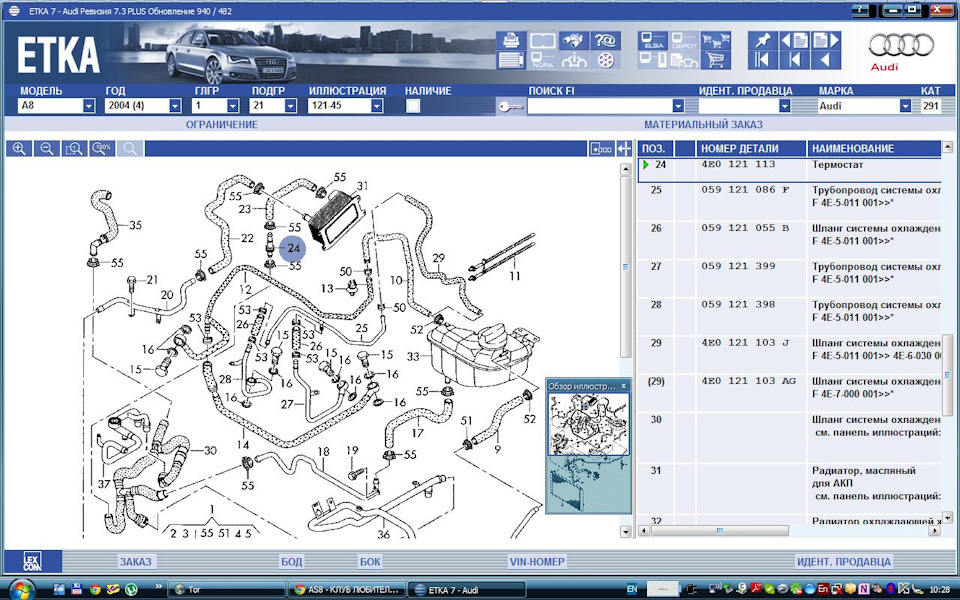Open the ИЛЛЮСТРАЦИЯ dropdown showing 121-45
This screenshot has width=960, height=600.
tap(377, 105)
